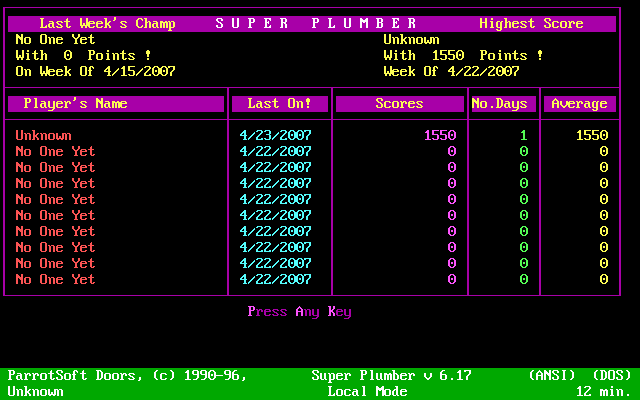Click the With 1550 Points text

click(463, 56)
